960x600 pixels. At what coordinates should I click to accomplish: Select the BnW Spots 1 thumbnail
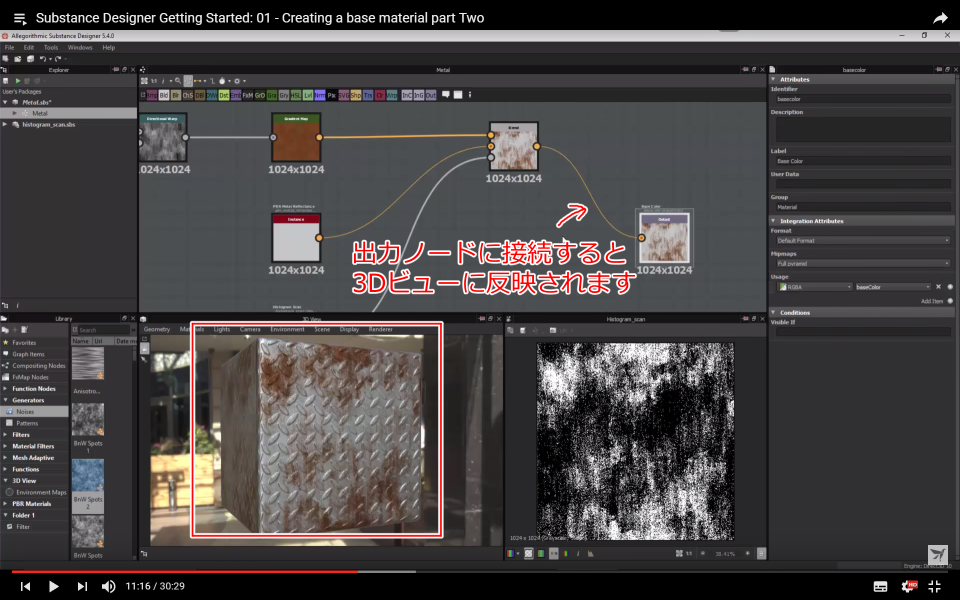coord(88,419)
